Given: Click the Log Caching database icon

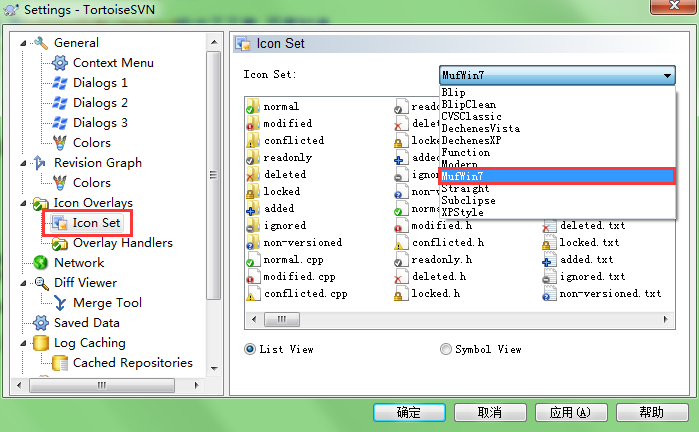Looking at the screenshot, I should (41, 343).
